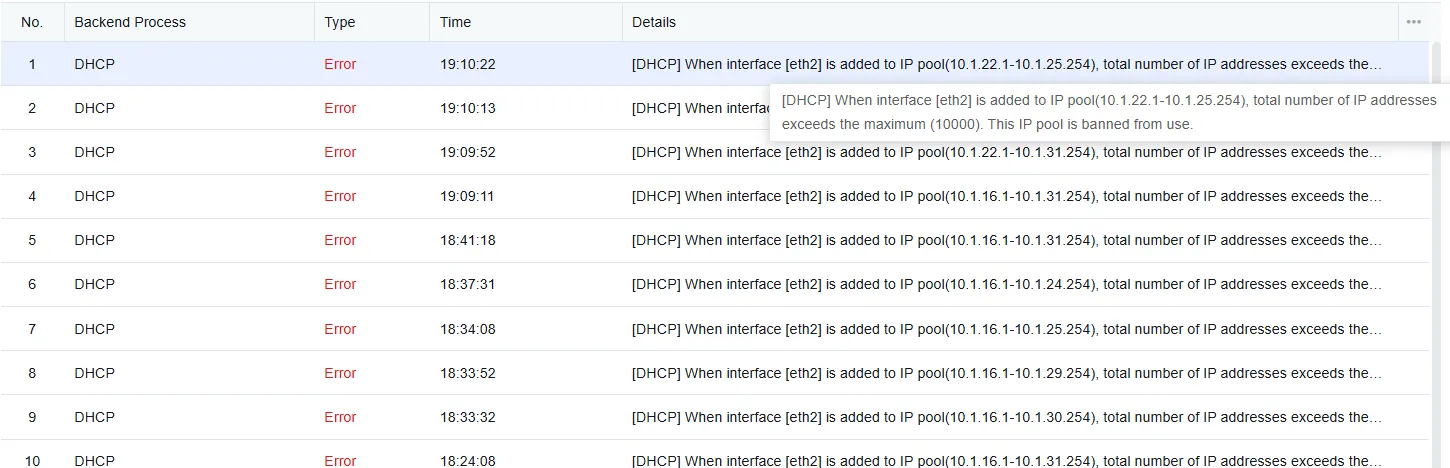Click the Error type in row 8

pyautogui.click(x=340, y=373)
